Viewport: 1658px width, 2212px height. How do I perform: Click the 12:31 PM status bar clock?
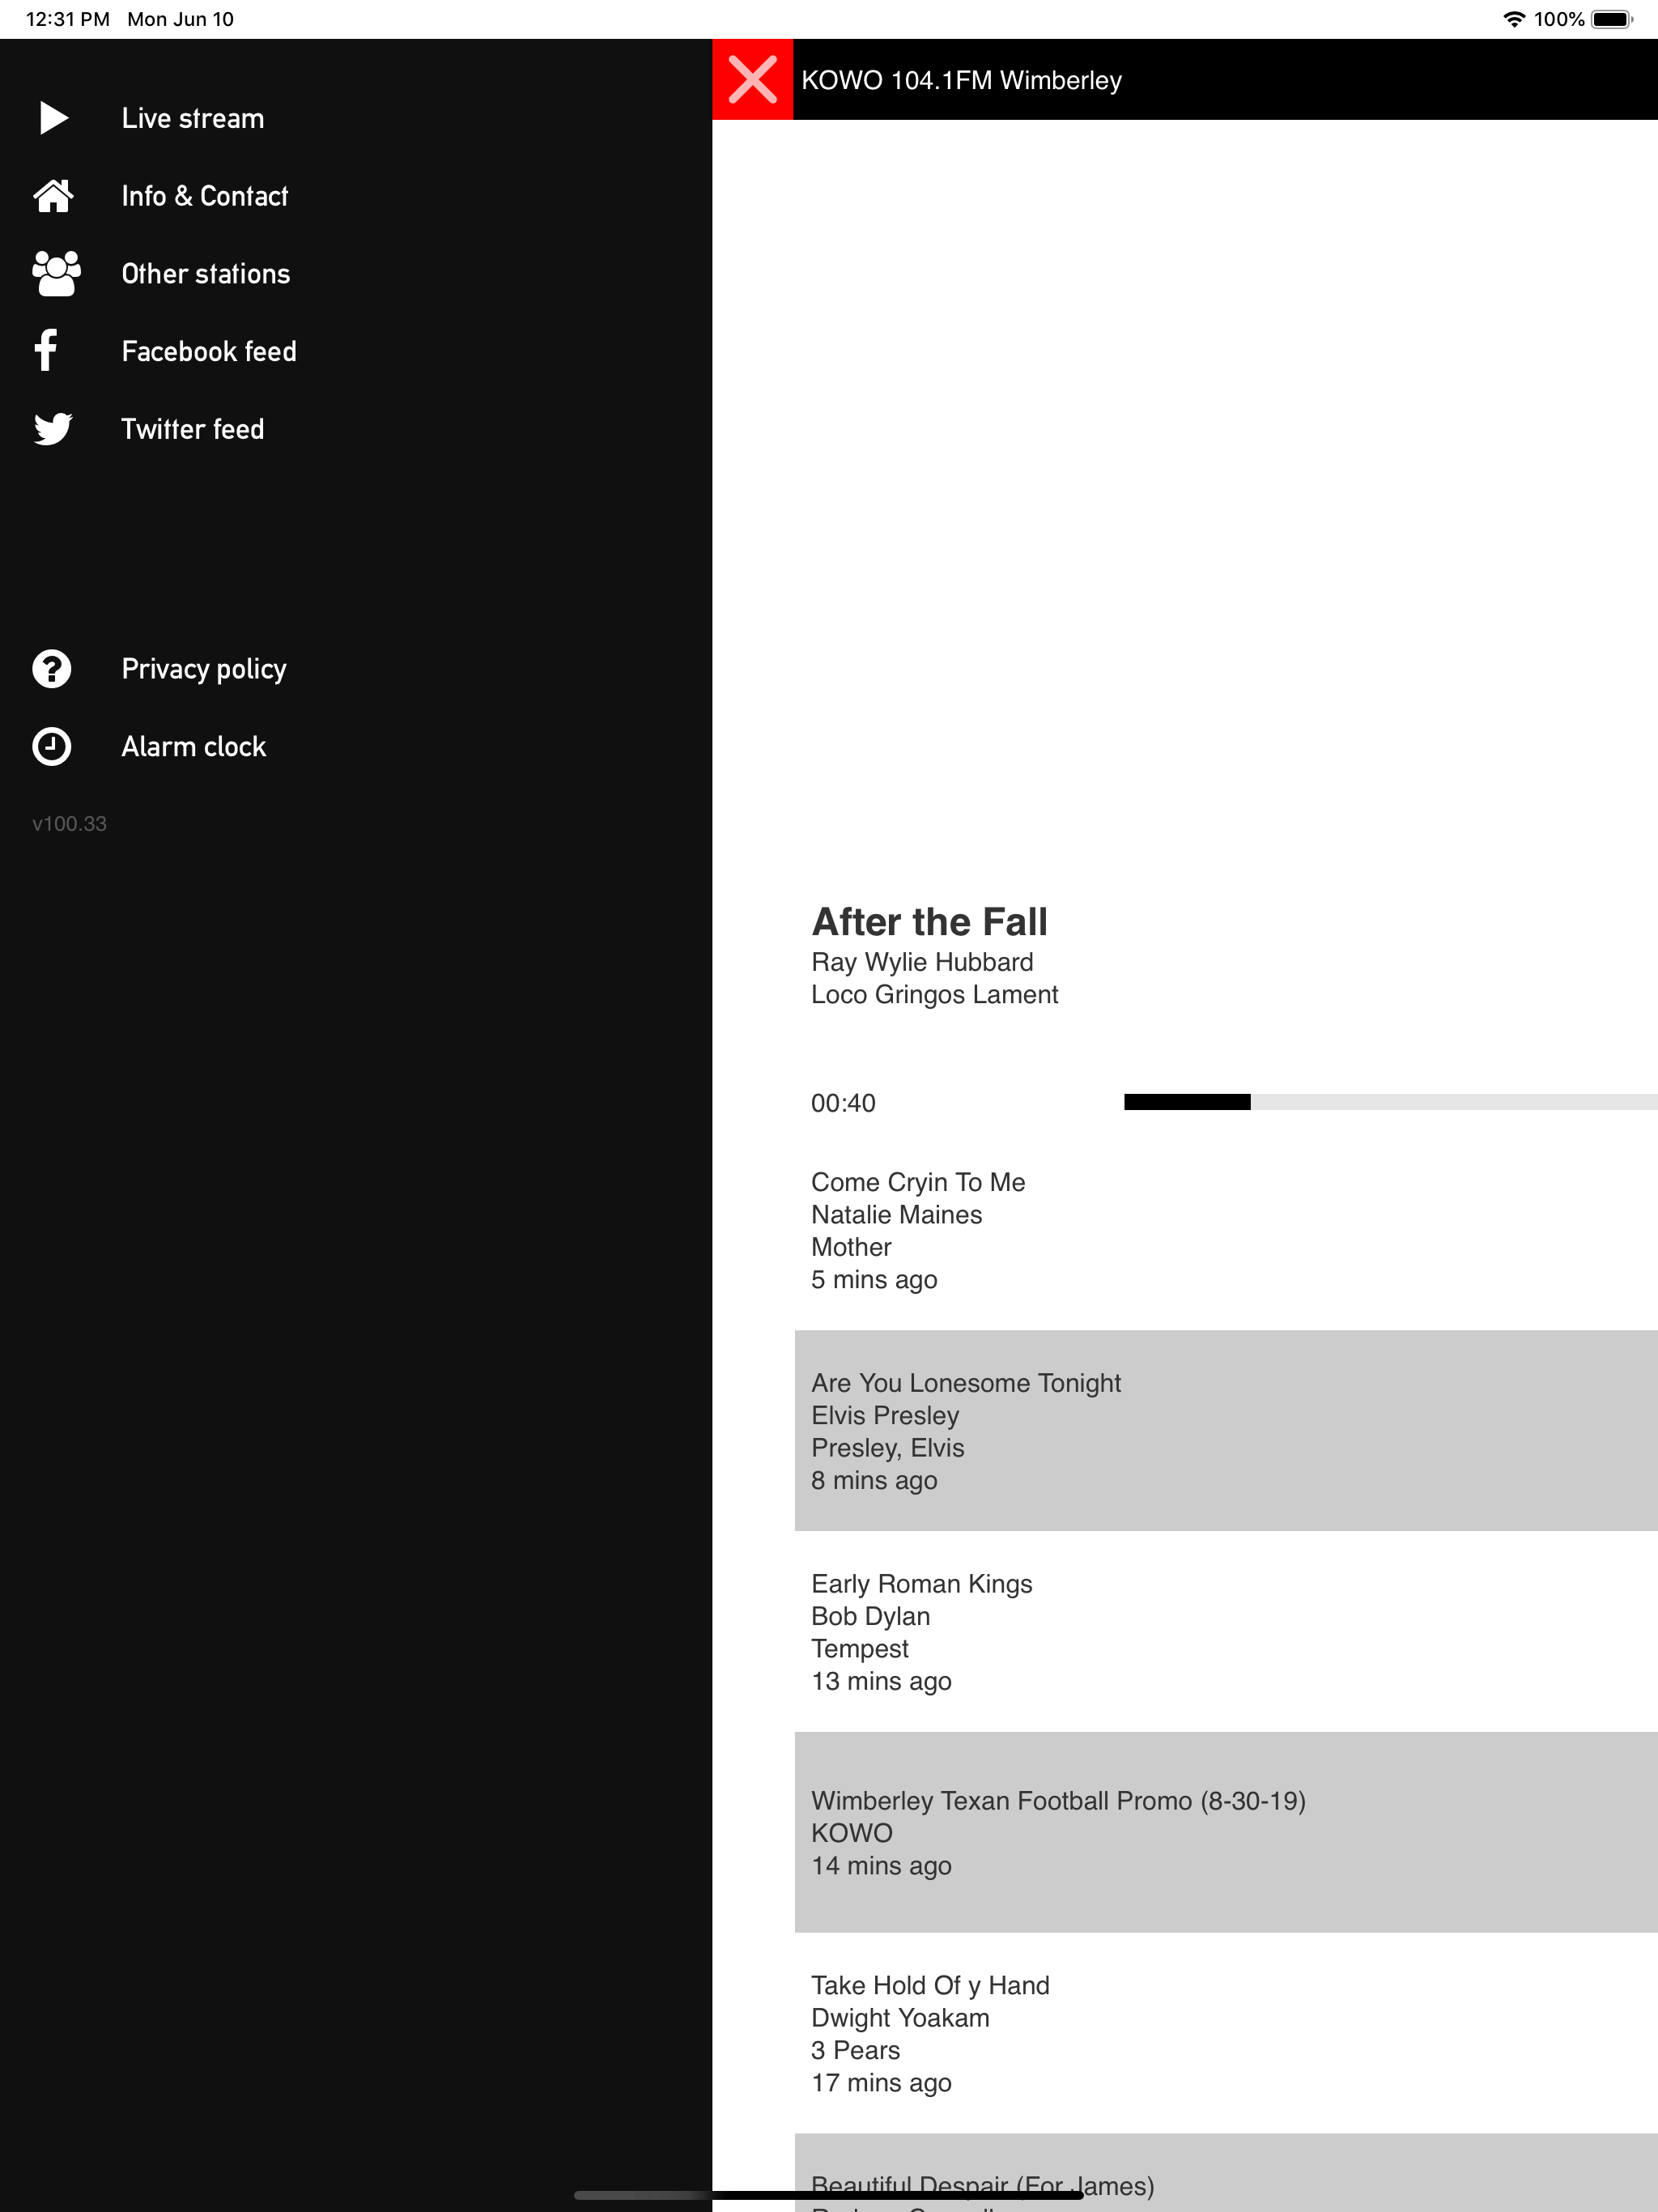[67, 19]
